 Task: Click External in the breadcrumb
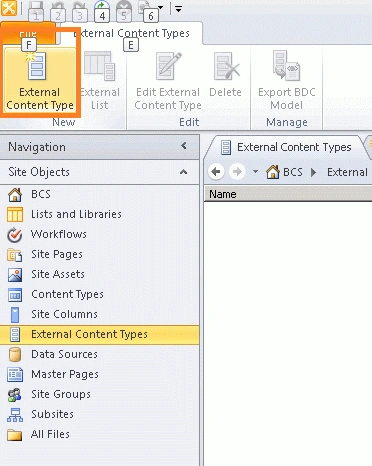(x=347, y=172)
